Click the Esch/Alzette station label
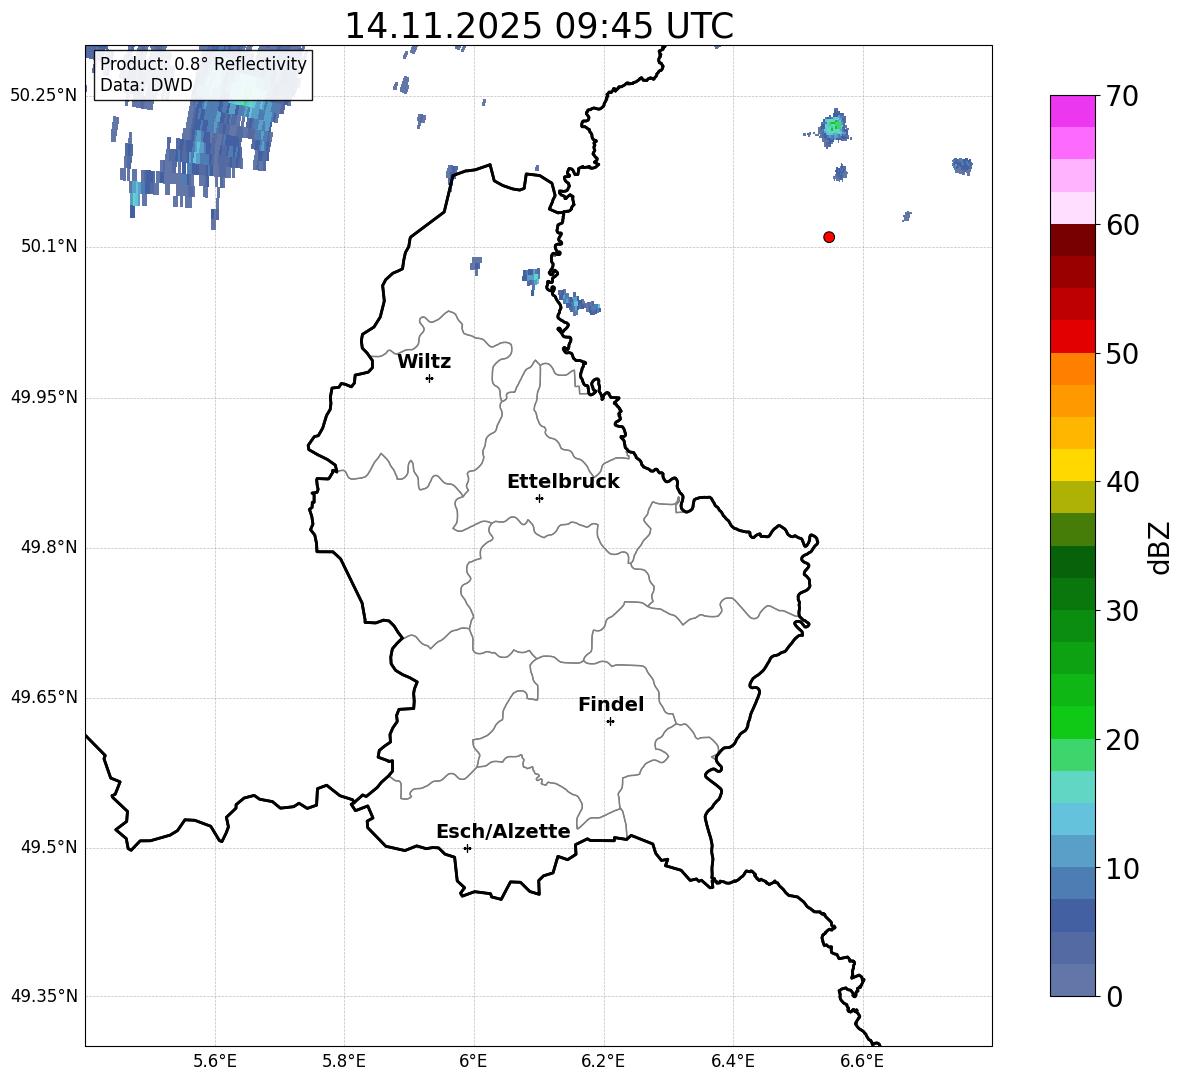The height and width of the screenshot is (1081, 1184). click(503, 831)
